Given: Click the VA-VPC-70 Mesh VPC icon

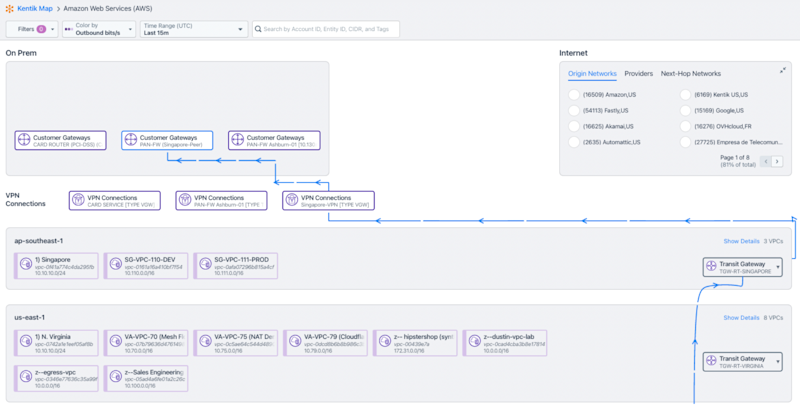Looking at the screenshot, I should 115,341.
